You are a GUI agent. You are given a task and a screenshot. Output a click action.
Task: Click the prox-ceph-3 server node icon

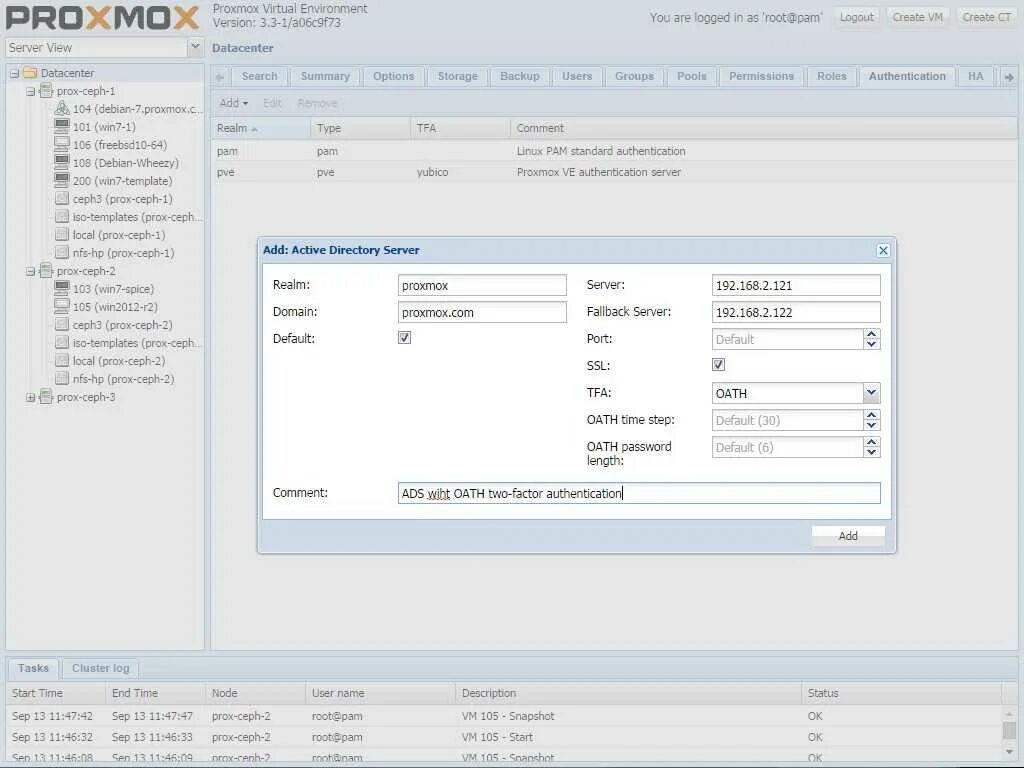coord(46,396)
